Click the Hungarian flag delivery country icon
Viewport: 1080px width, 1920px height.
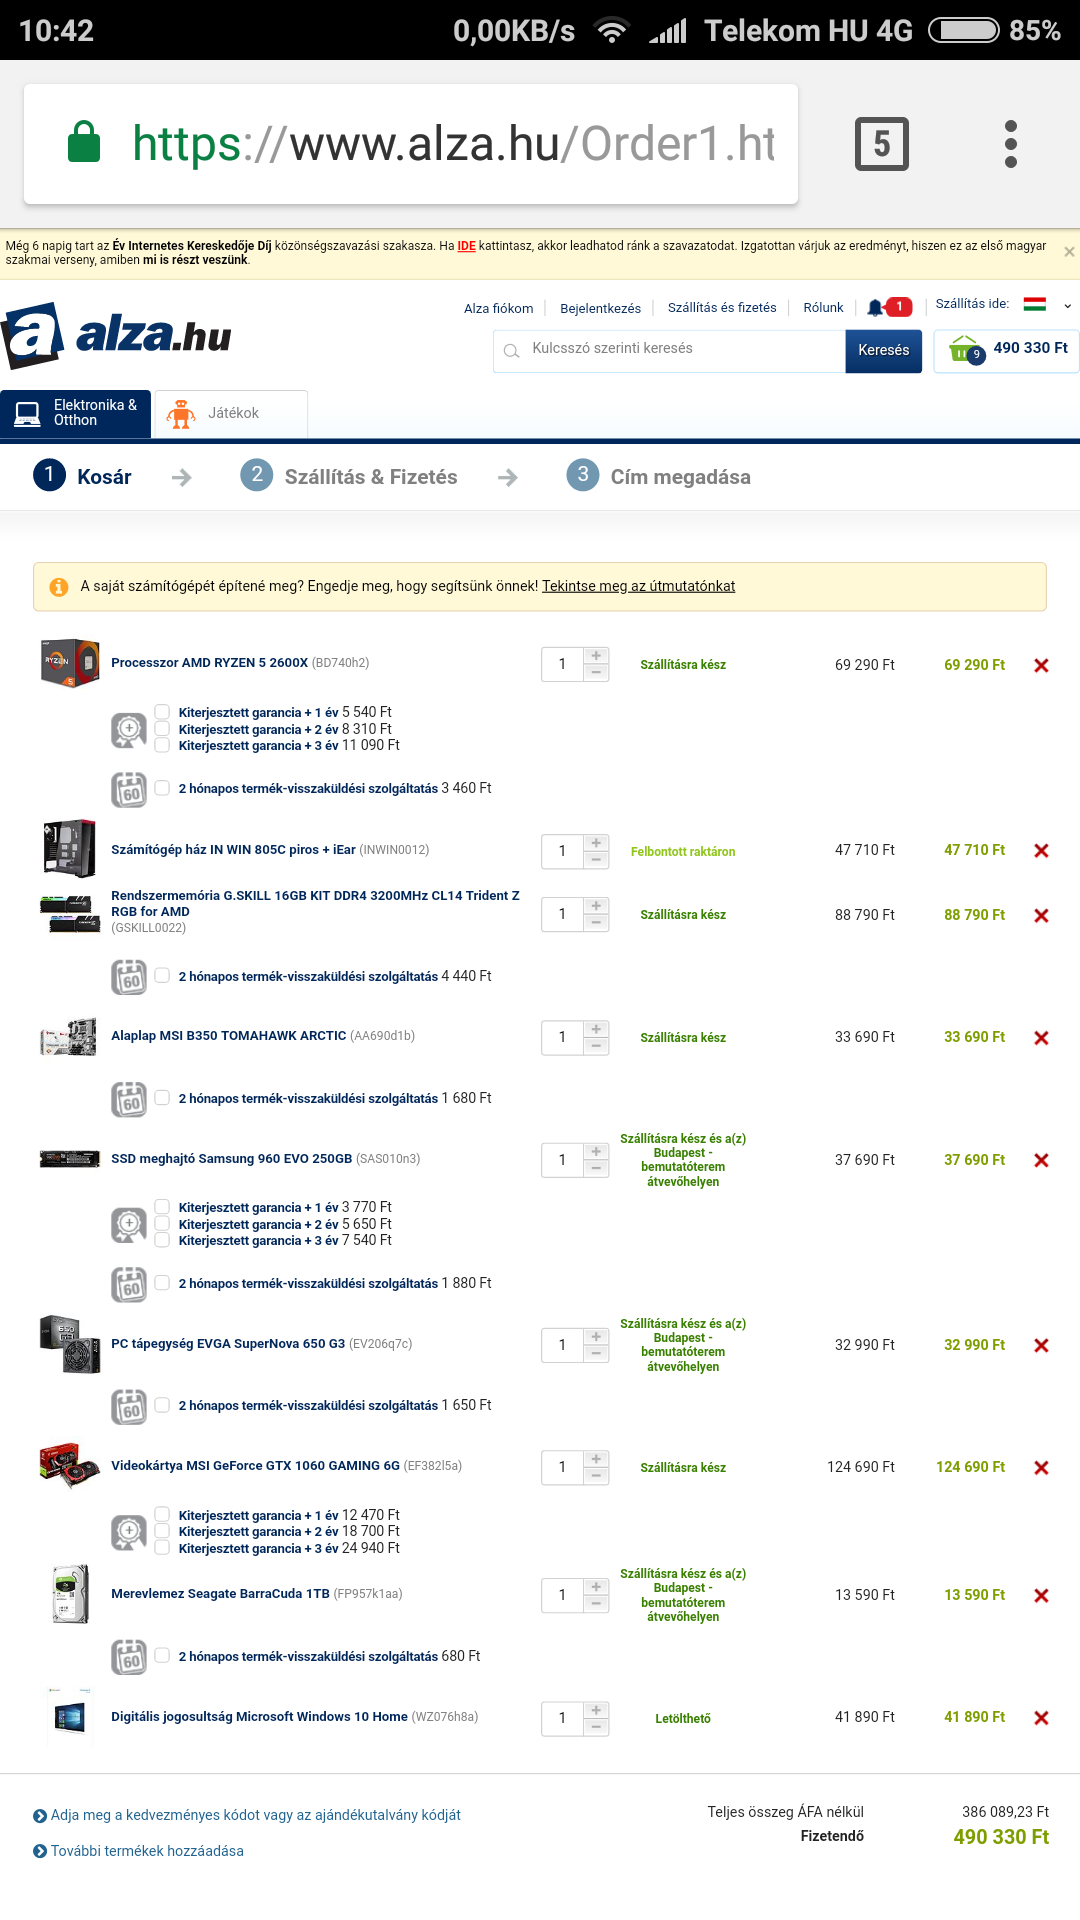[x=1035, y=304]
